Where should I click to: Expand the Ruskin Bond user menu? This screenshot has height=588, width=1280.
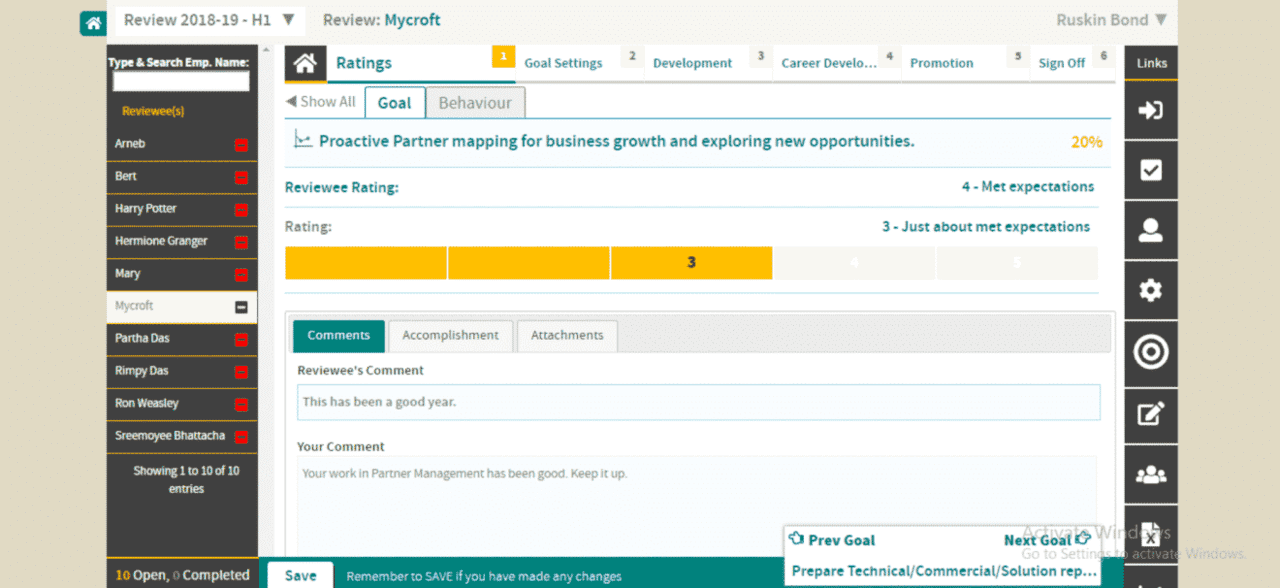coord(1111,20)
